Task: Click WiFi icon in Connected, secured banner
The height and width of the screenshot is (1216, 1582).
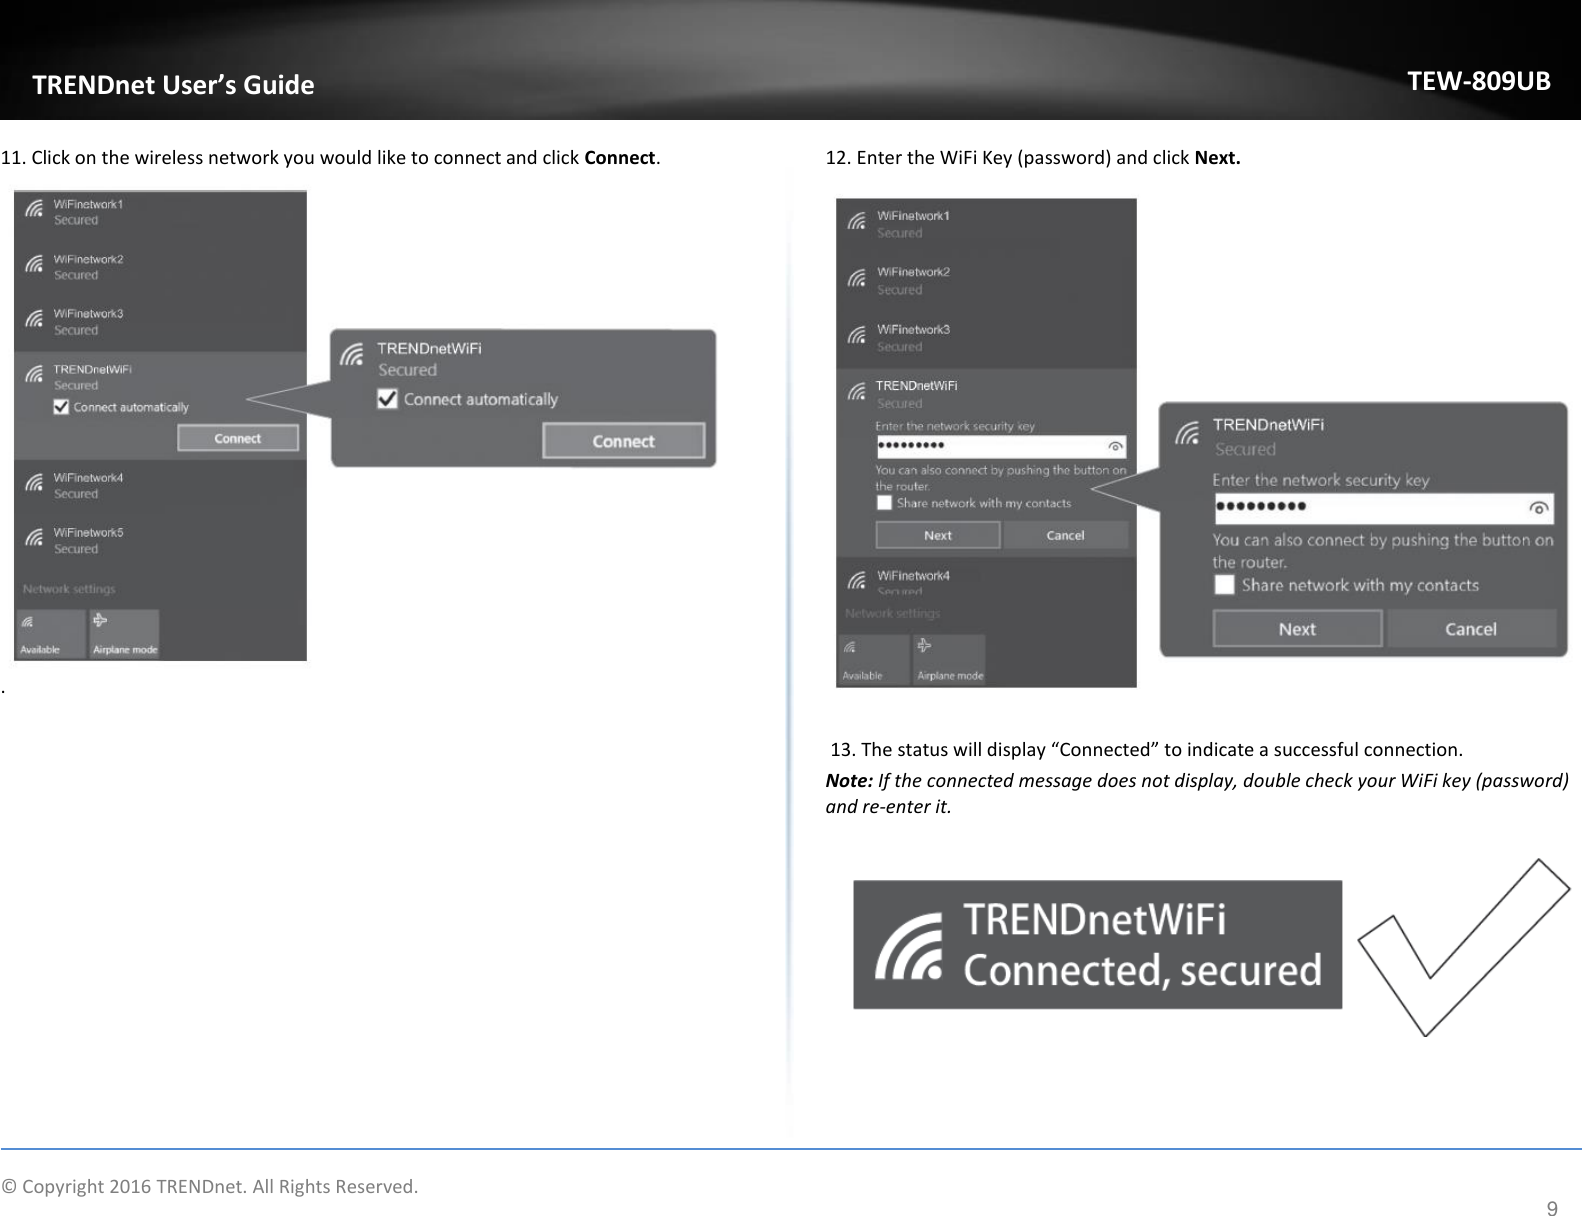Action: [x=909, y=948]
